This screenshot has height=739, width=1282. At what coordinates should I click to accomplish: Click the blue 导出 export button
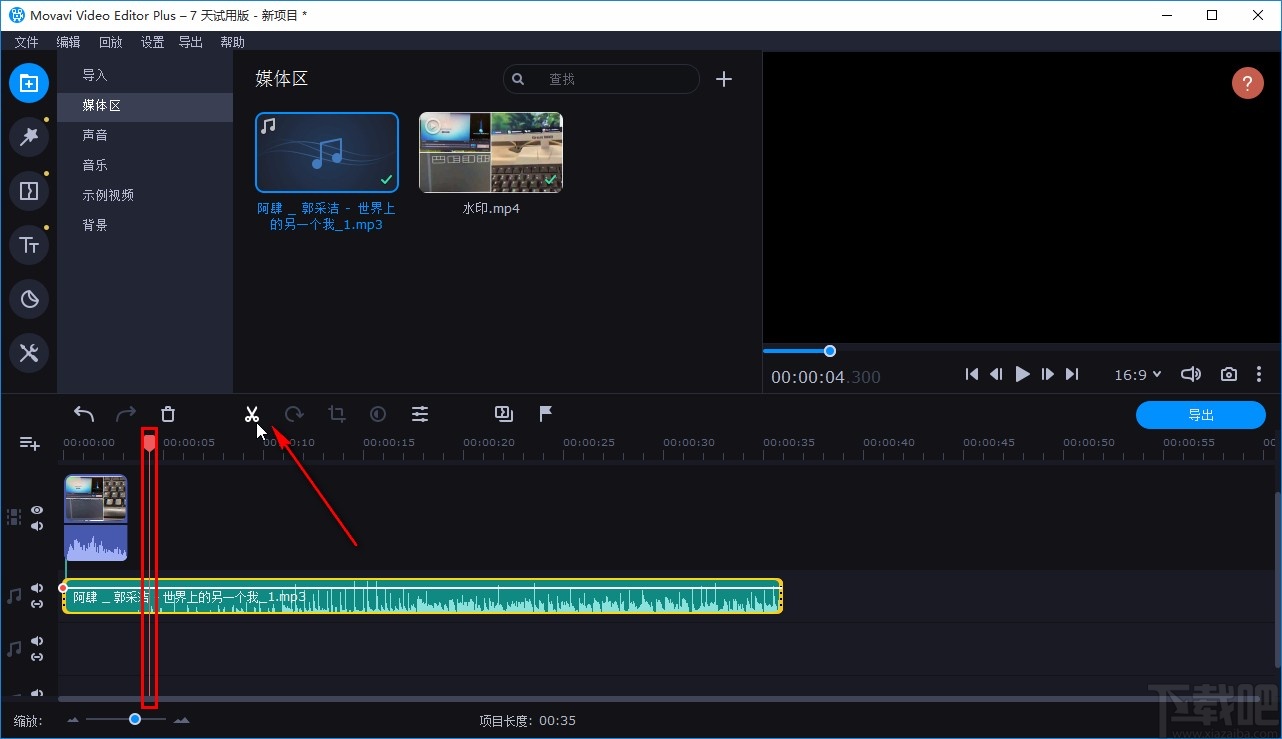(x=1201, y=415)
